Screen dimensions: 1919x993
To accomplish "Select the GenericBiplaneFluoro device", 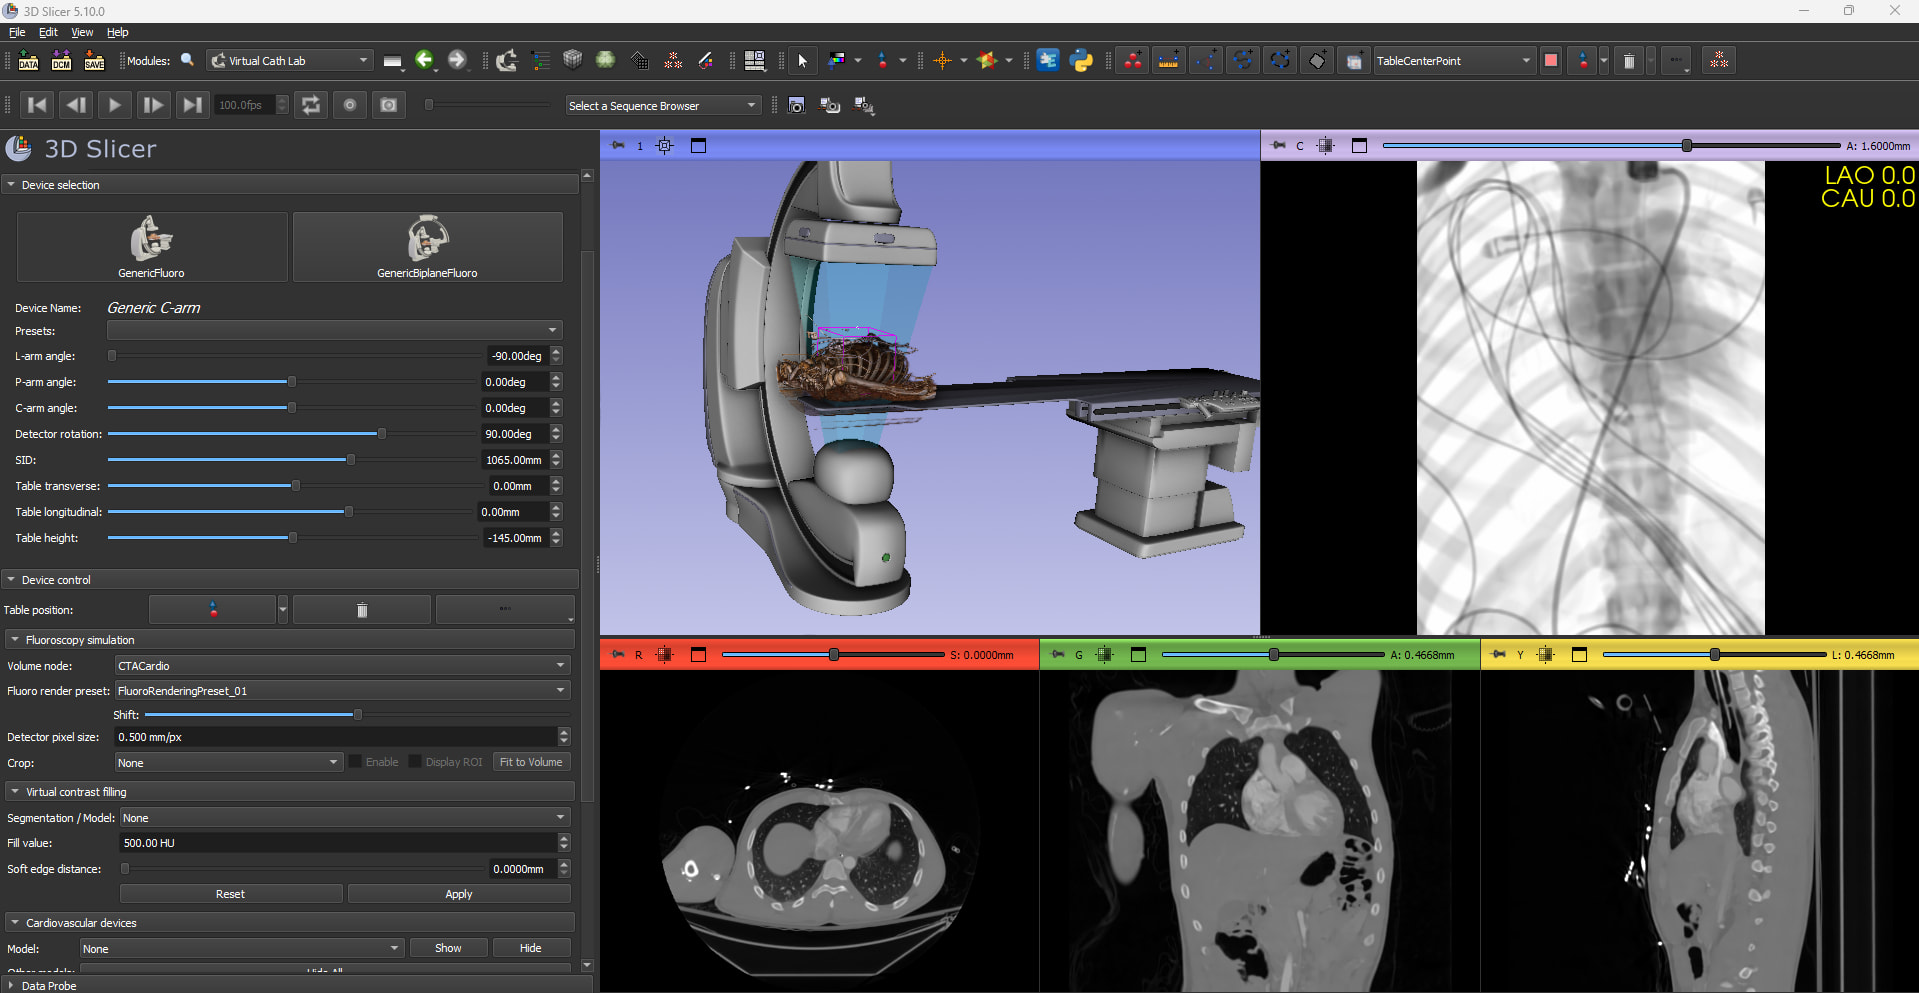I will [427, 246].
